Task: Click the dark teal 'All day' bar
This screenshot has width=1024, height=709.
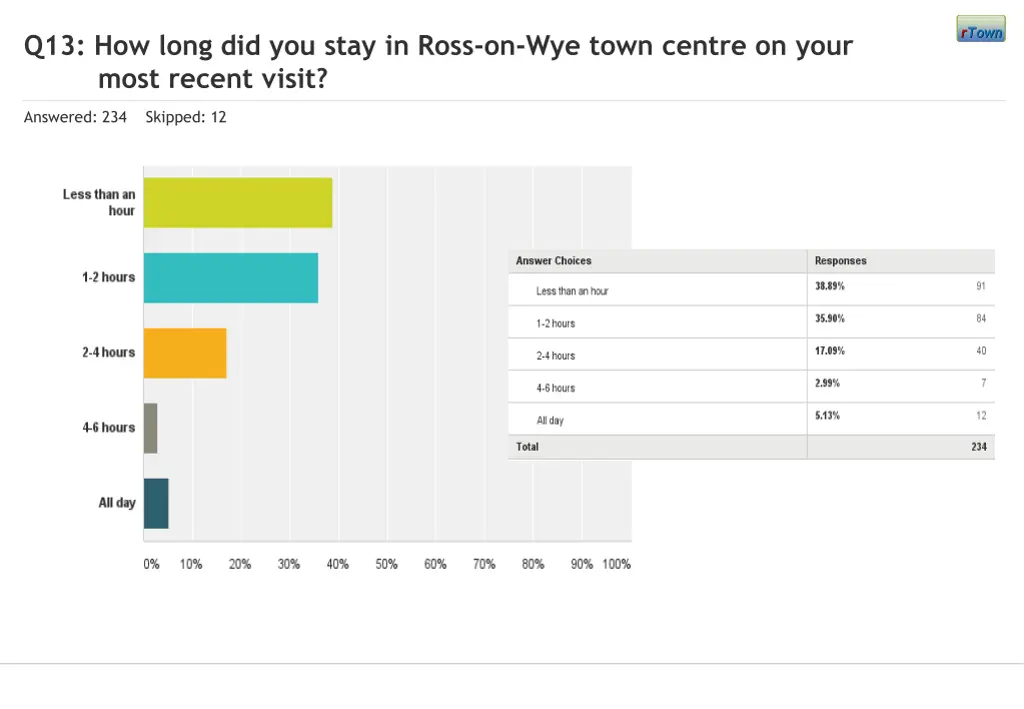Action: [x=156, y=503]
